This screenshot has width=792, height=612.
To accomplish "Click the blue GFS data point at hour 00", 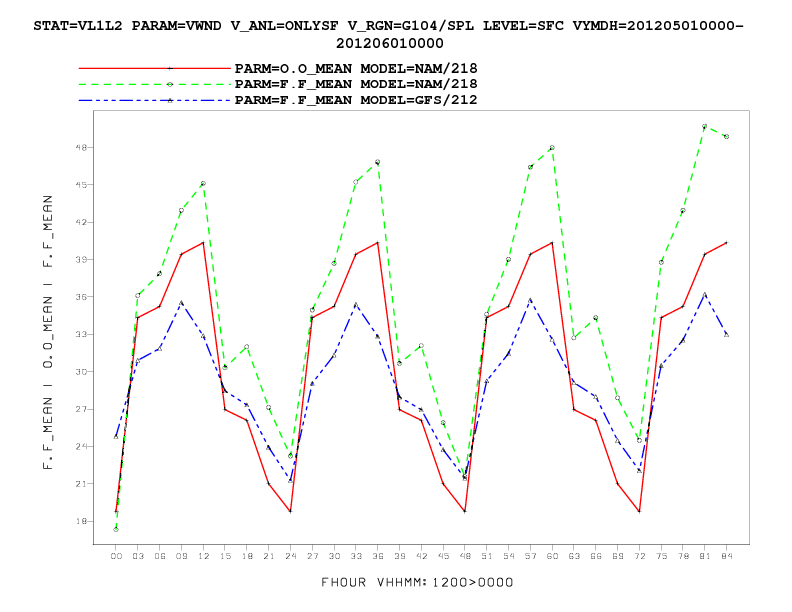I will (x=116, y=436).
